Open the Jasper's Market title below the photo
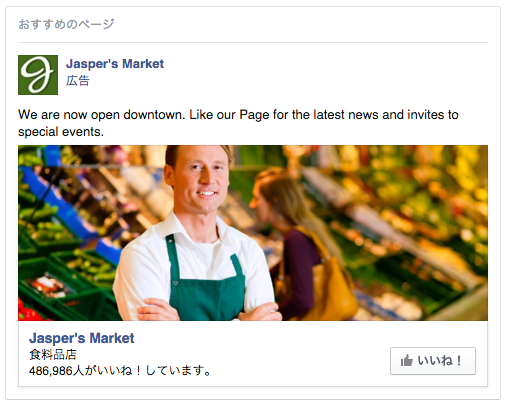 pyautogui.click(x=81, y=338)
